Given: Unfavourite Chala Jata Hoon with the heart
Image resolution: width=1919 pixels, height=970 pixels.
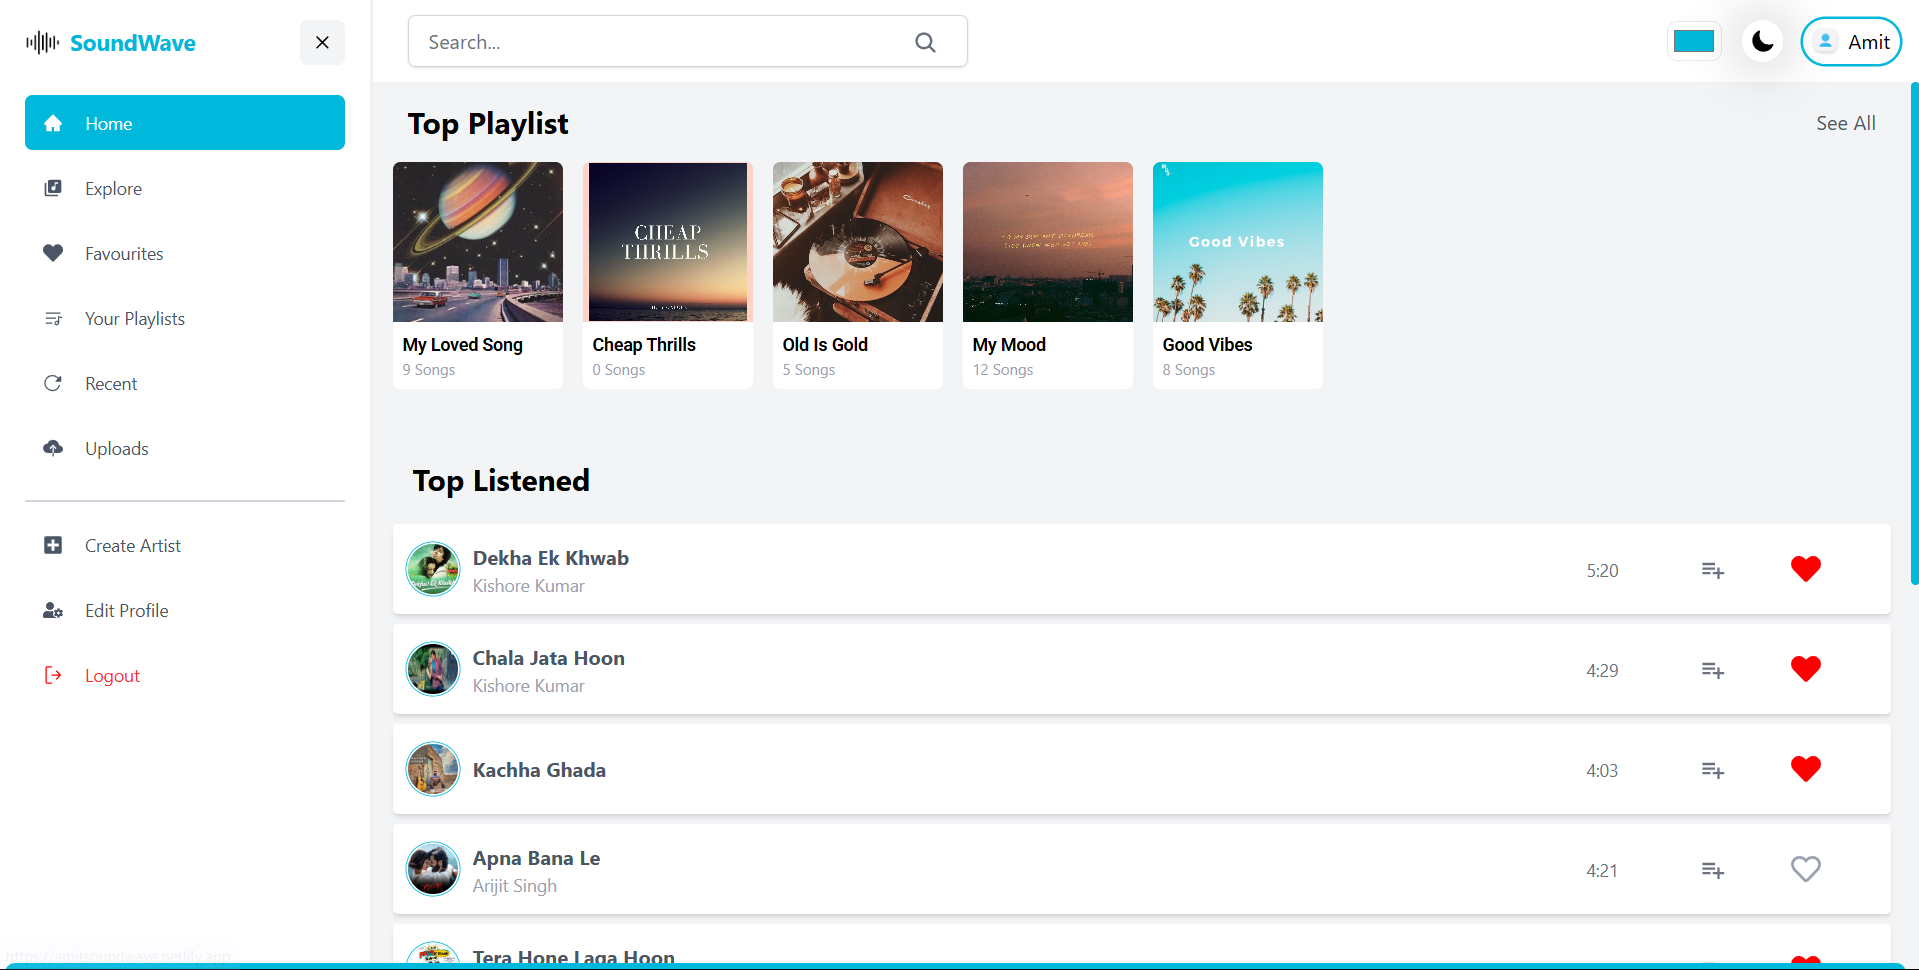Looking at the screenshot, I should (1806, 669).
